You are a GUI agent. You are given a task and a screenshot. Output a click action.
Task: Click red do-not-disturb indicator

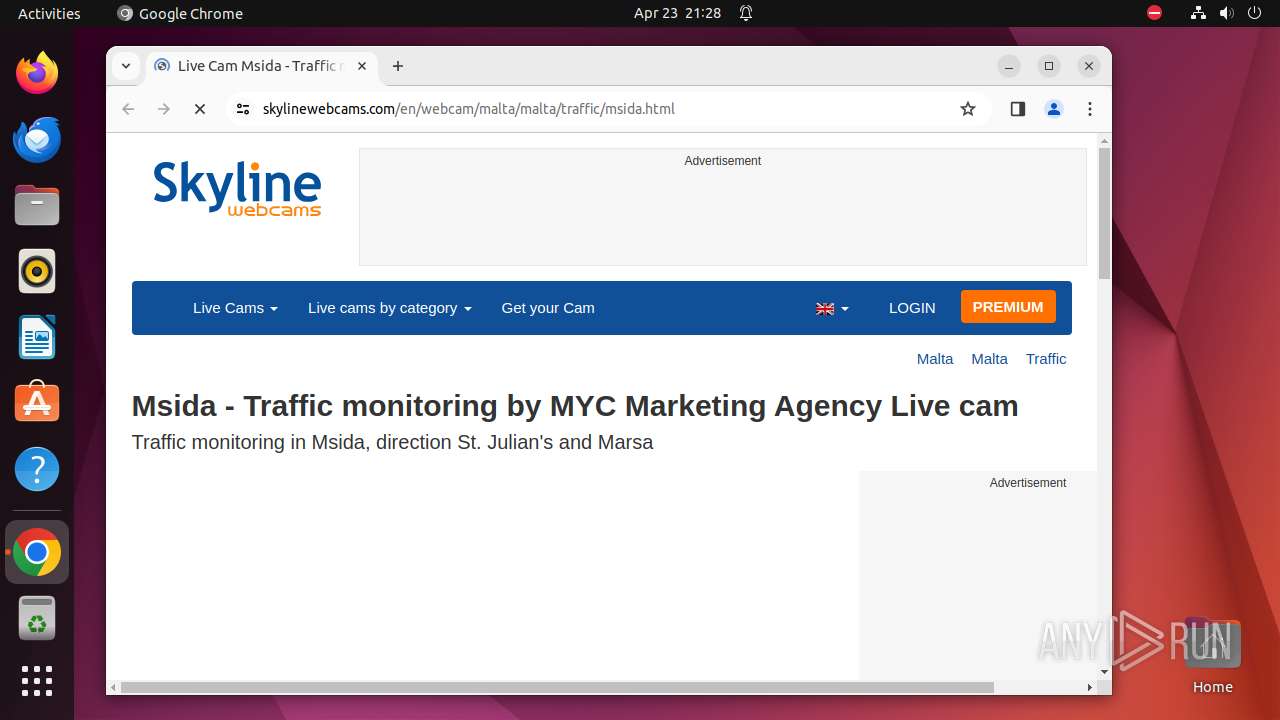(x=1155, y=13)
